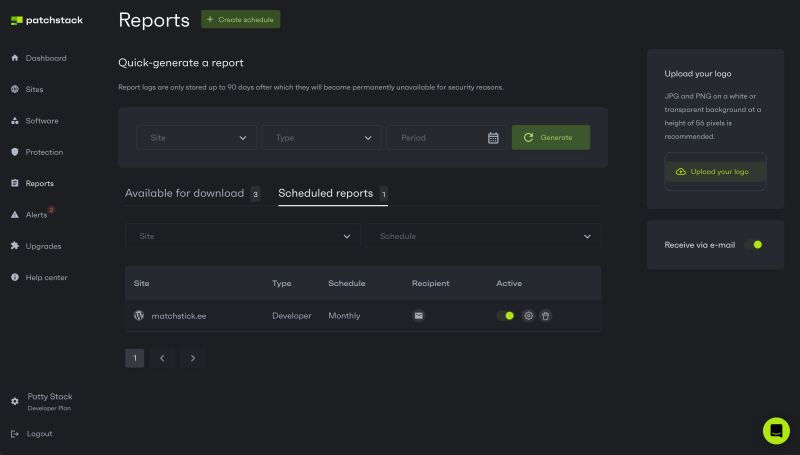Open the chat support widget

(776, 430)
